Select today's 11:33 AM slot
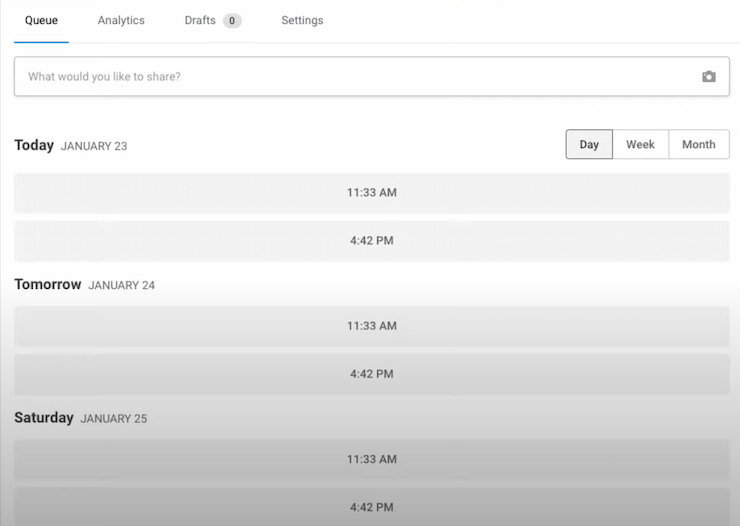Image resolution: width=740 pixels, height=526 pixels. [371, 193]
